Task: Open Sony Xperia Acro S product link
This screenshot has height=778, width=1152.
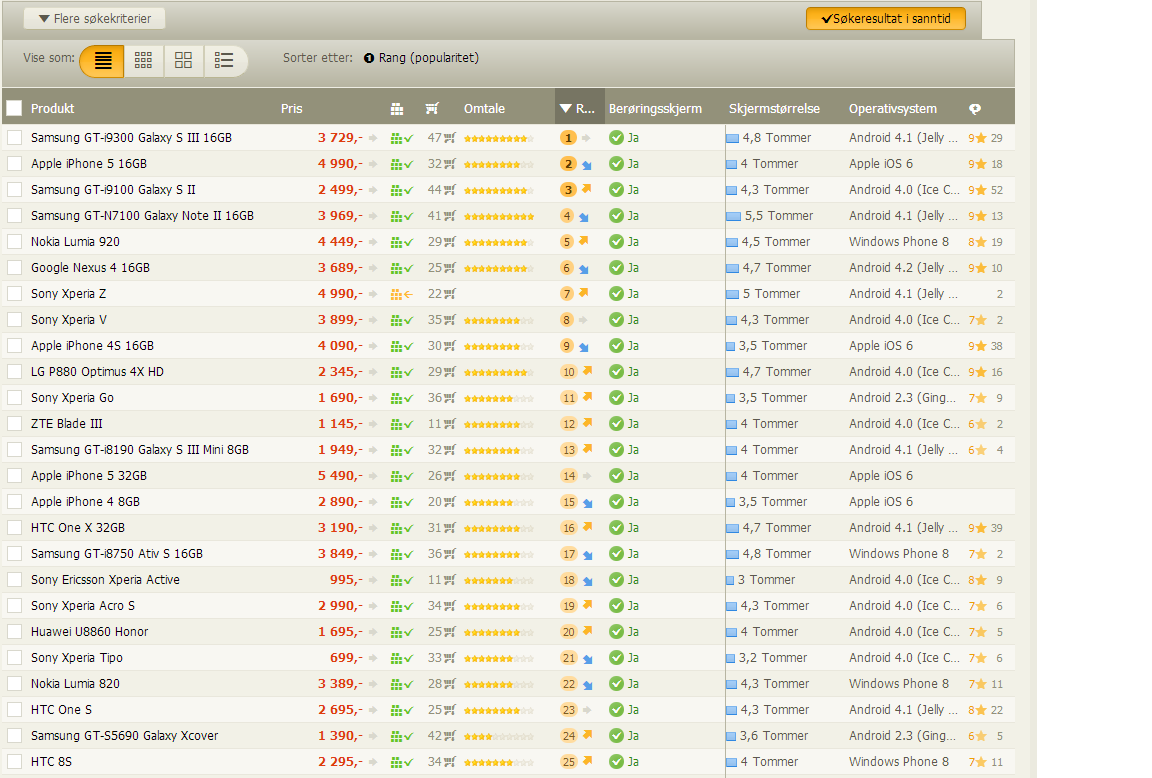Action: point(82,606)
